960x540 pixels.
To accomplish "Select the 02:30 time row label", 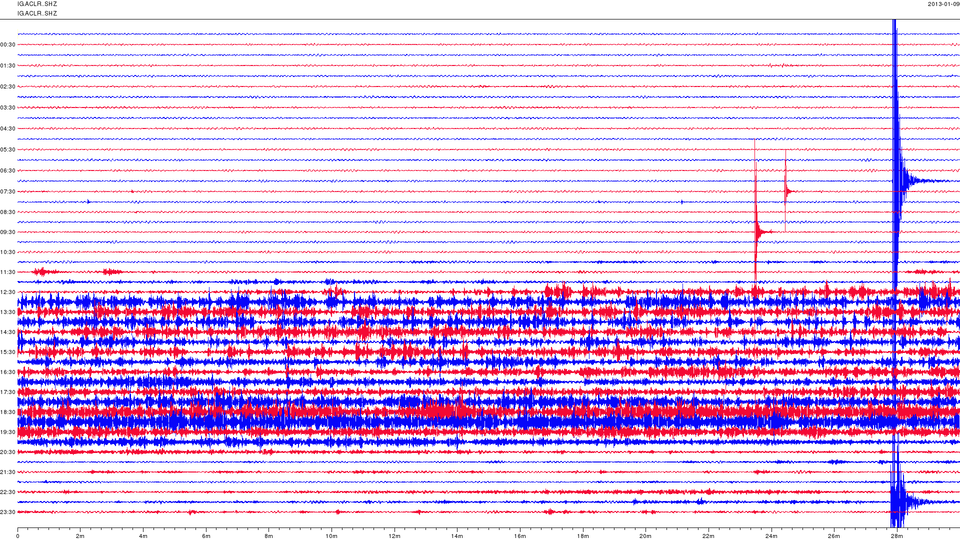I will 7,87.
